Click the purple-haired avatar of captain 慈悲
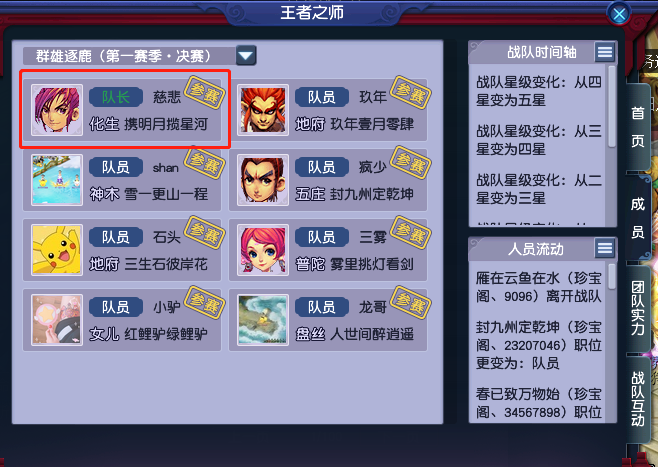Screen dimensions: 658x467 click(x=57, y=110)
